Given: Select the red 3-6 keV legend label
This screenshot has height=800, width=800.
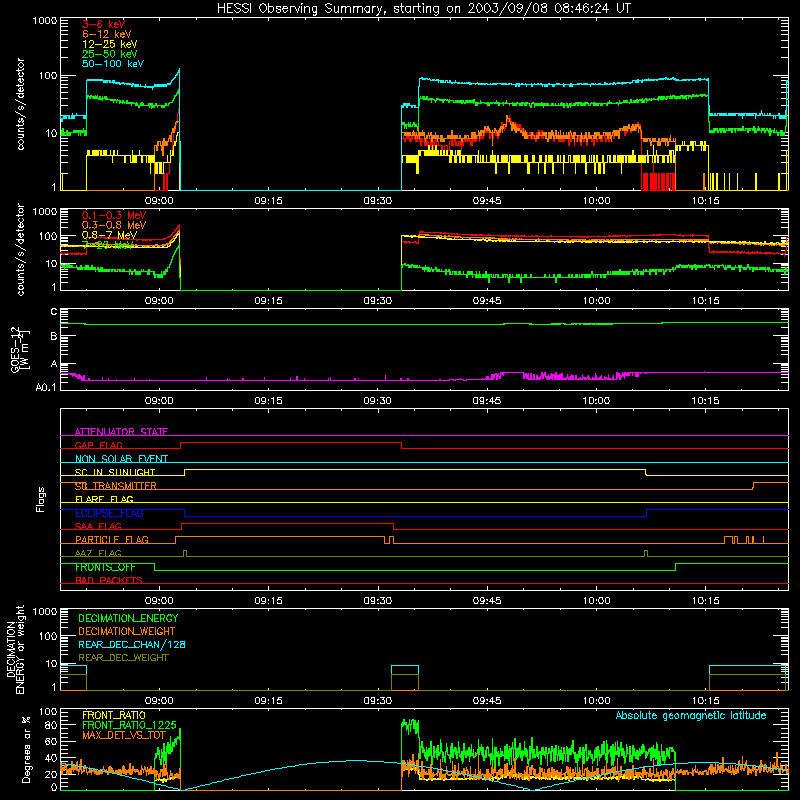Looking at the screenshot, I should point(103,24).
